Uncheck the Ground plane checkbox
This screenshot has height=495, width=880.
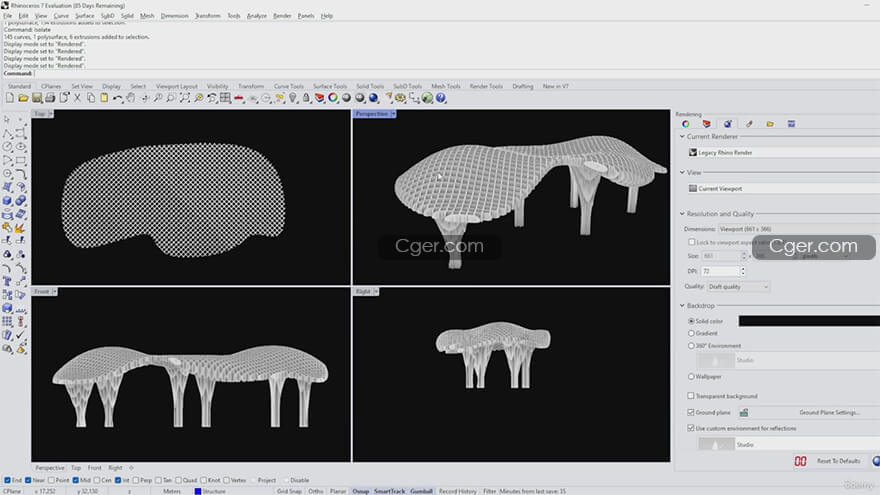[x=692, y=412]
